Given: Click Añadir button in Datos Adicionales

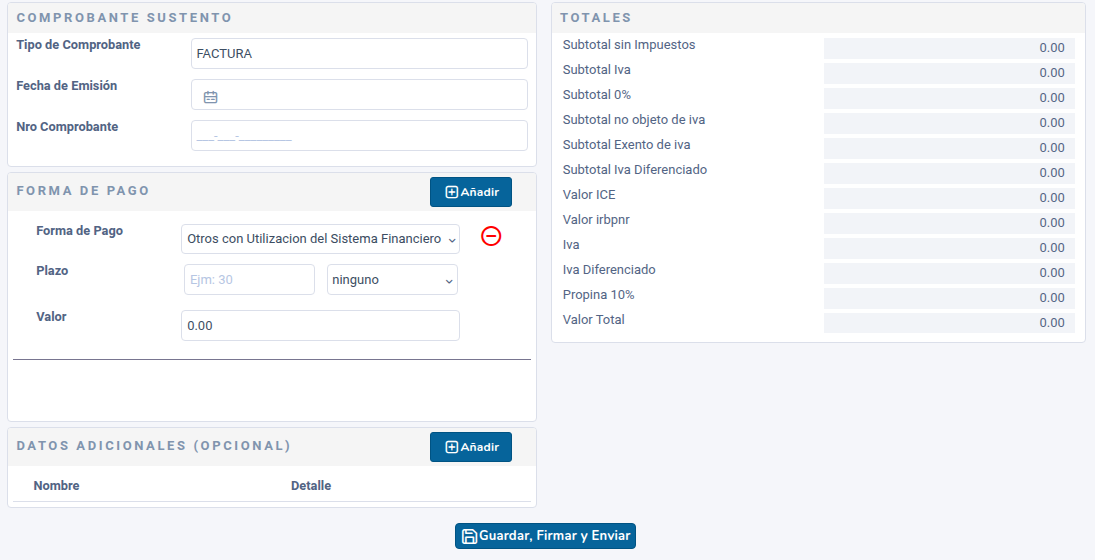Looking at the screenshot, I should 471,447.
